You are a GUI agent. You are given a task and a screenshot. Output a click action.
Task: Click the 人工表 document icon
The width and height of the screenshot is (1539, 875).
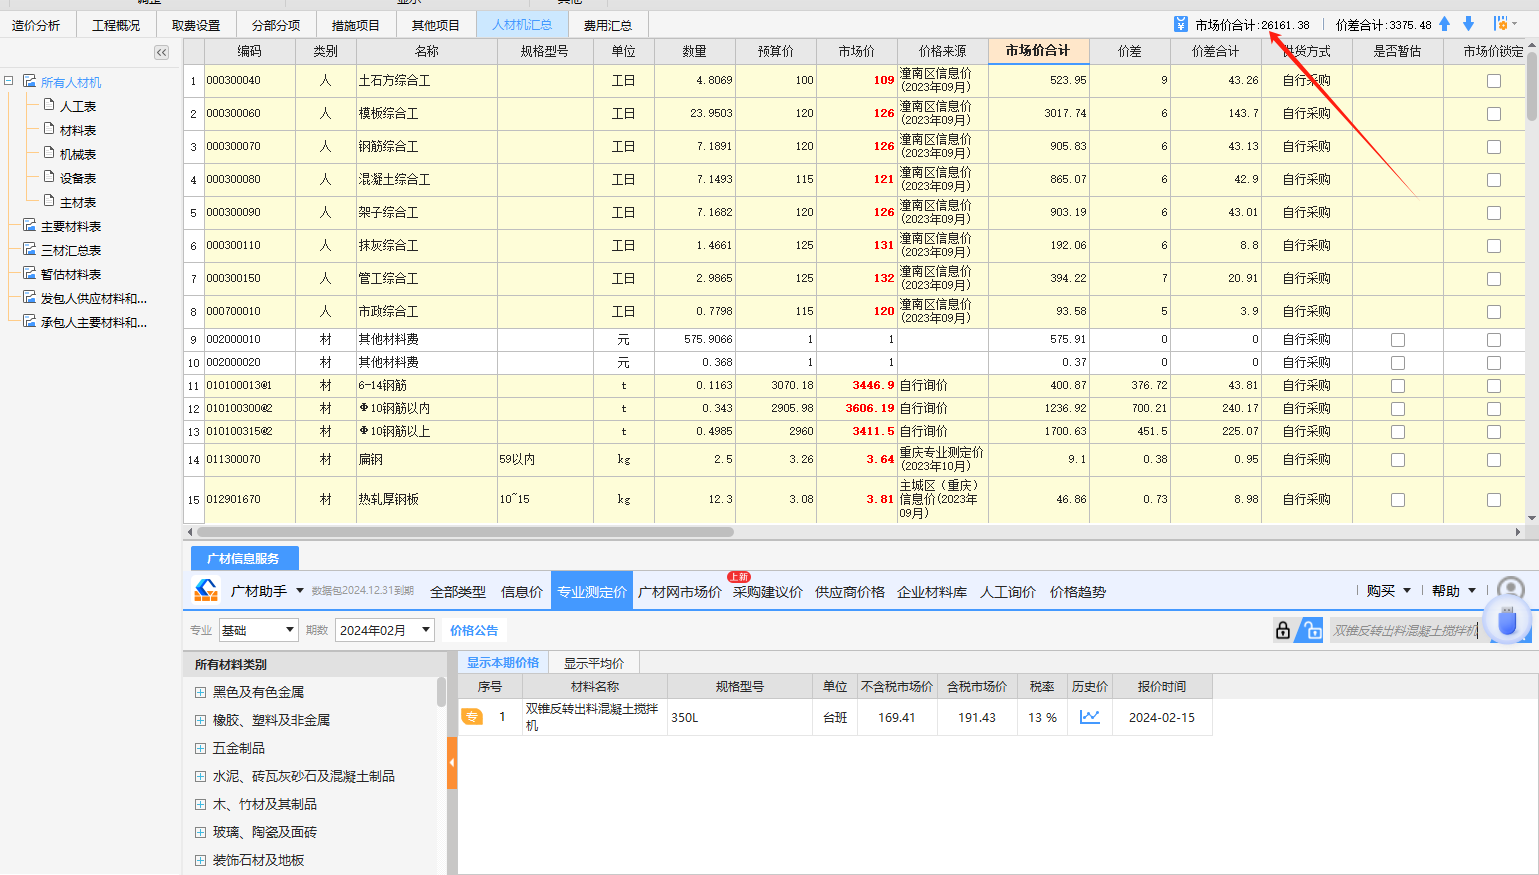49,105
